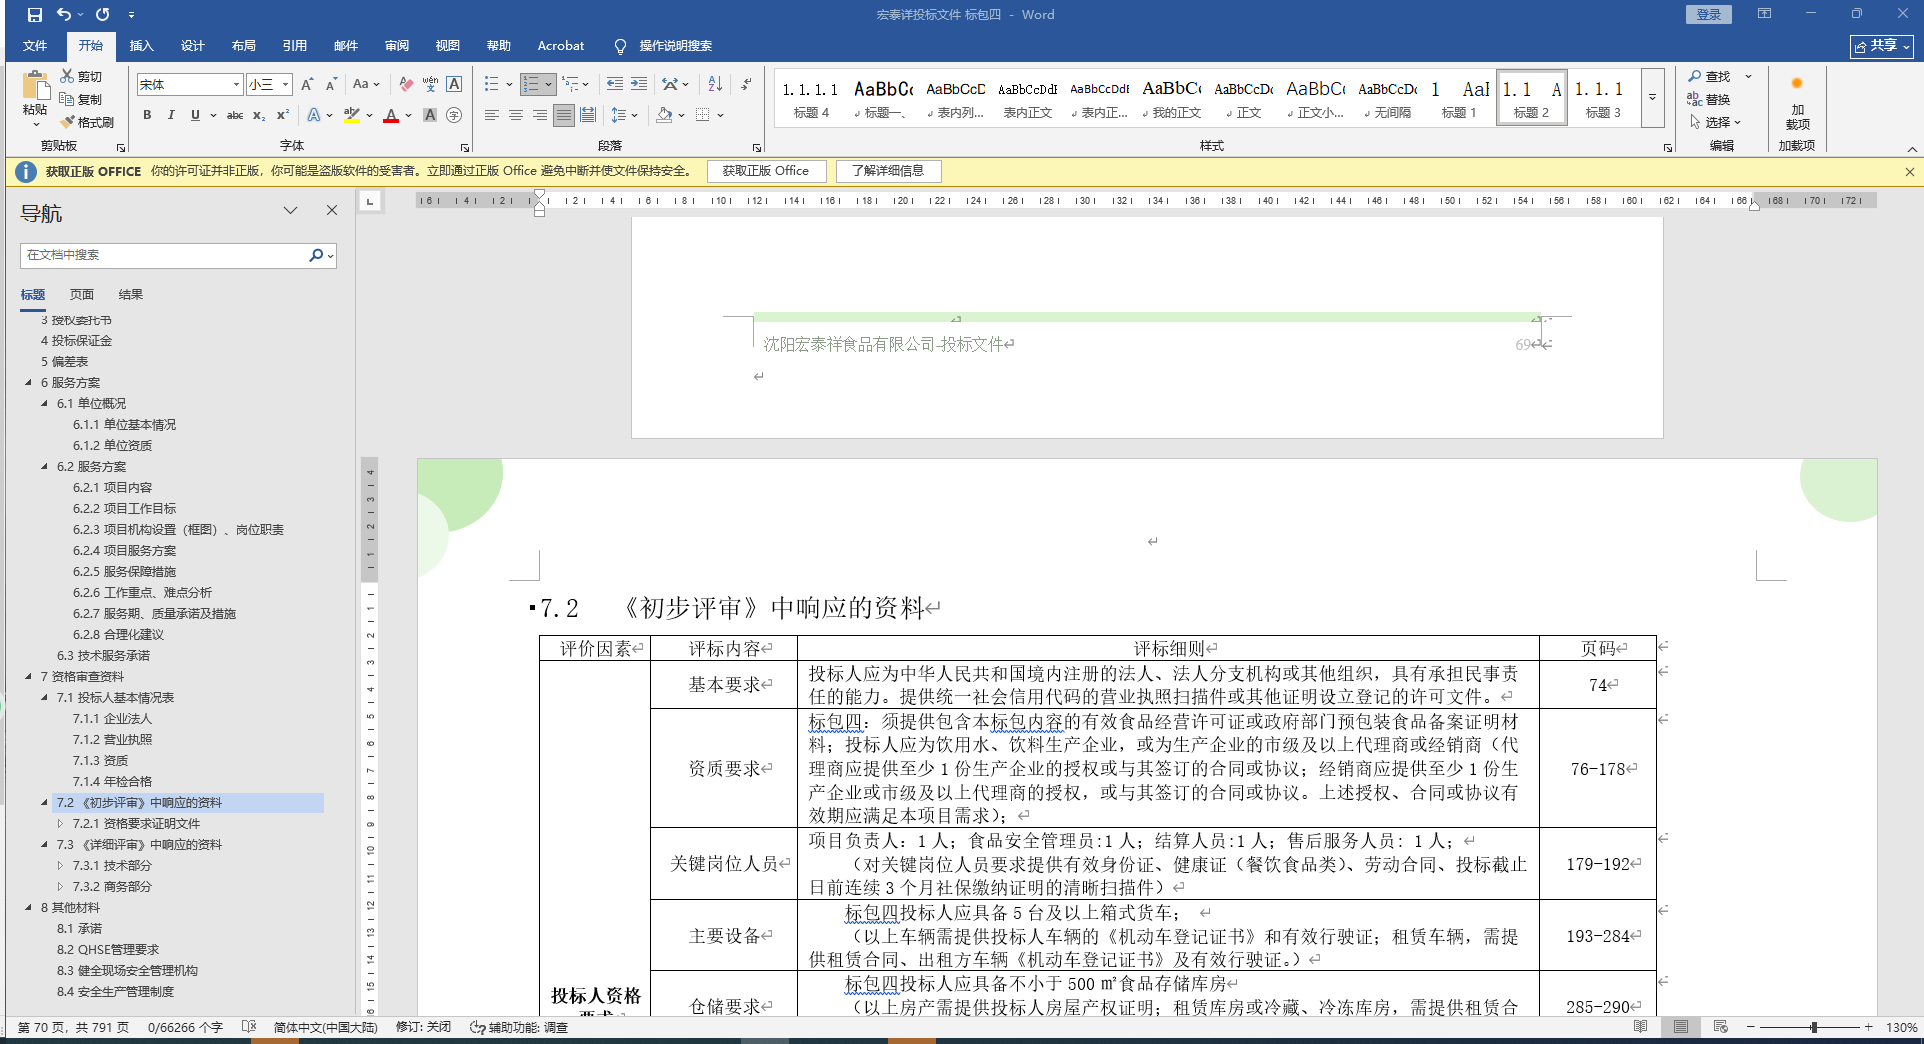Click the document search input field

click(165, 255)
